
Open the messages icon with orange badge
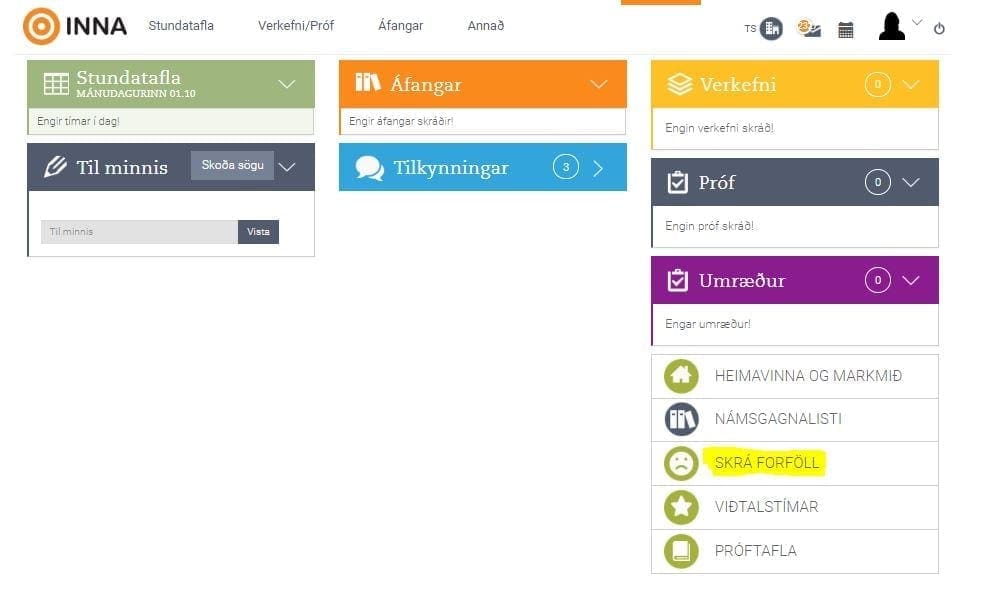[x=808, y=29]
